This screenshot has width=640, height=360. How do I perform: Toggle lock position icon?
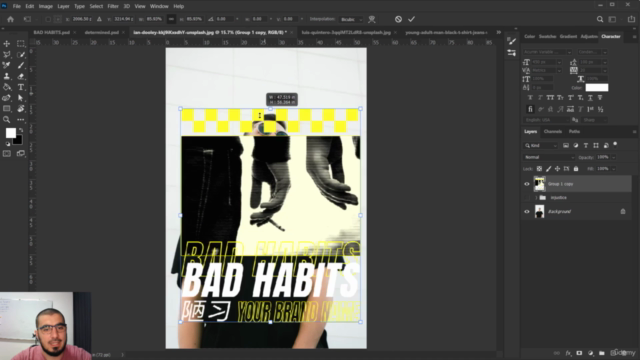557,169
